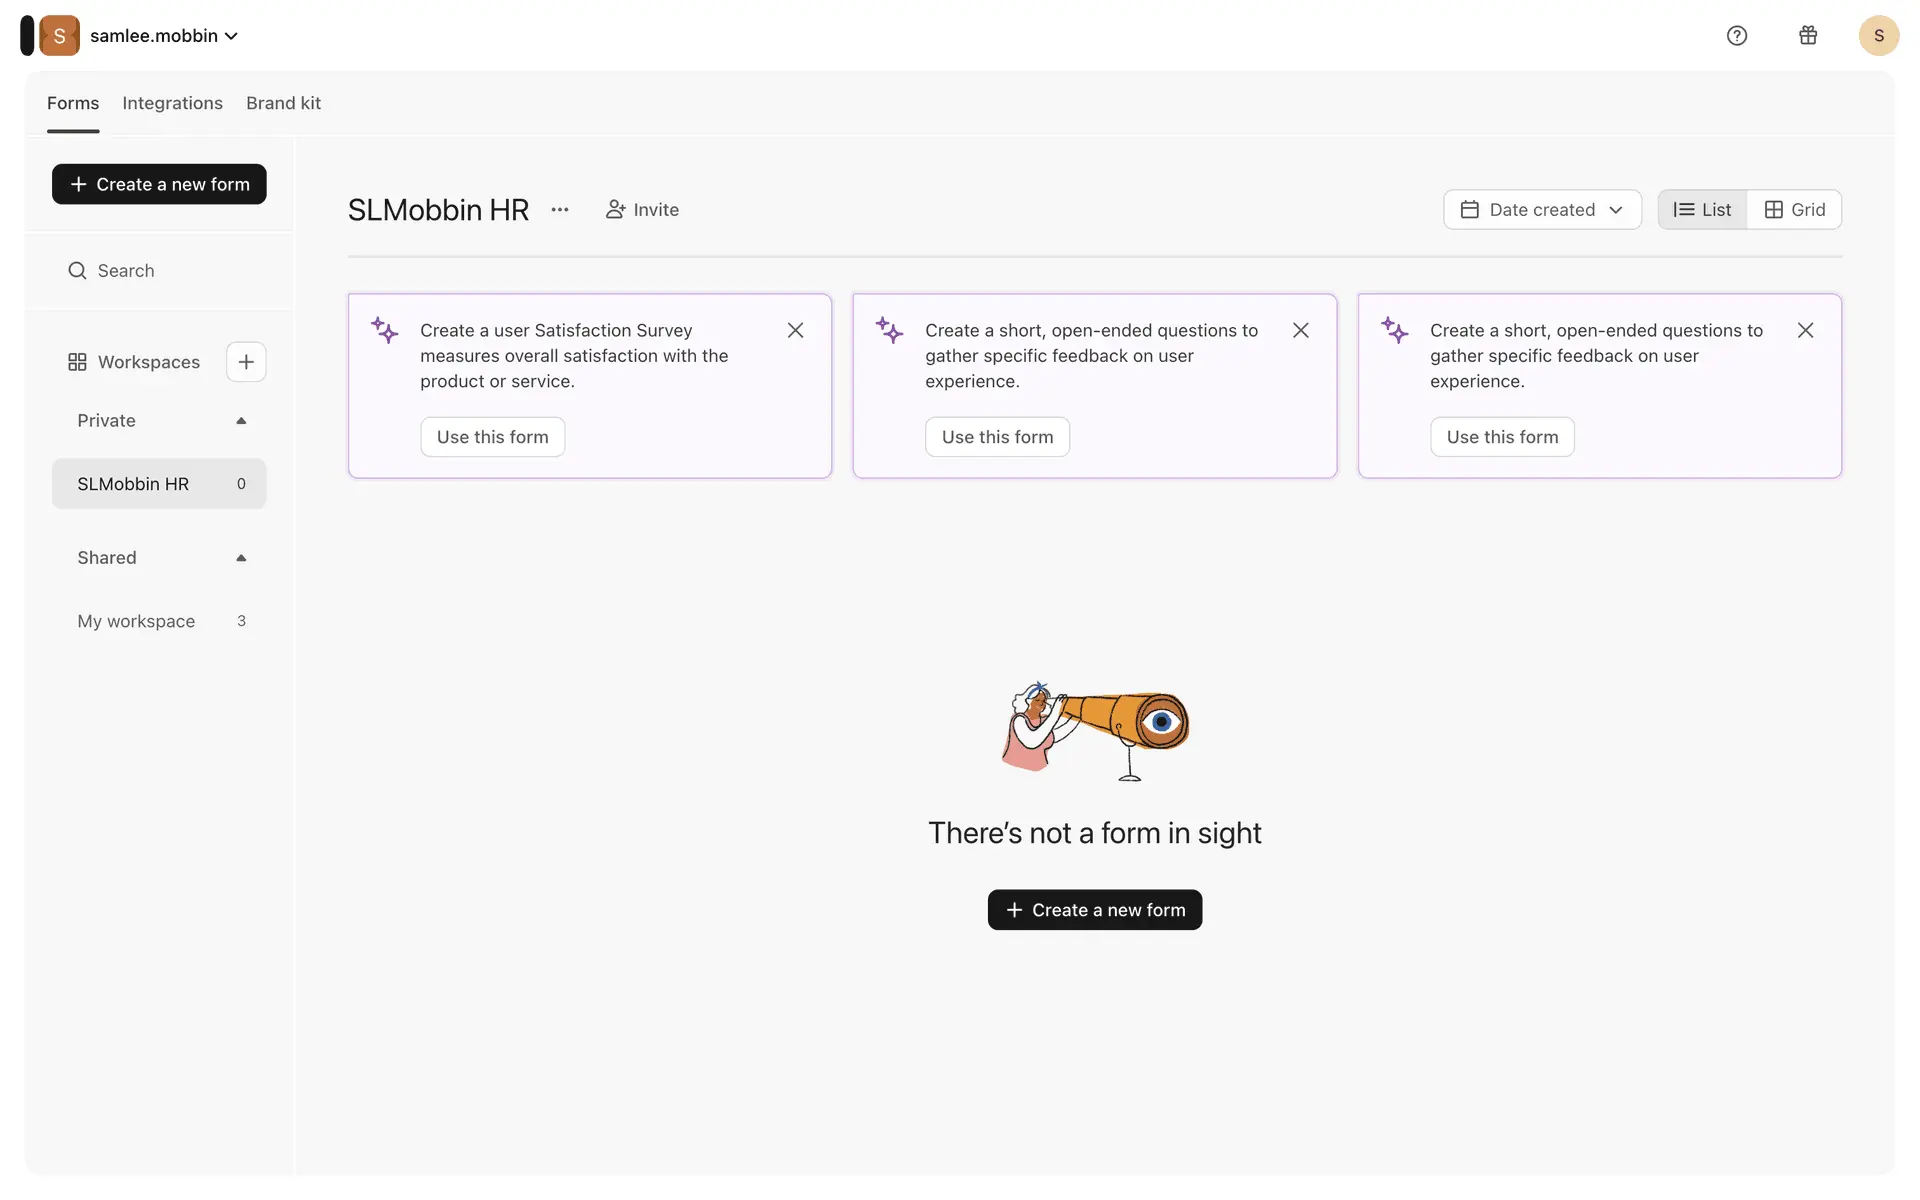This screenshot has height=1200, width=1920.
Task: Switch to the Integrations tab
Action: [172, 103]
